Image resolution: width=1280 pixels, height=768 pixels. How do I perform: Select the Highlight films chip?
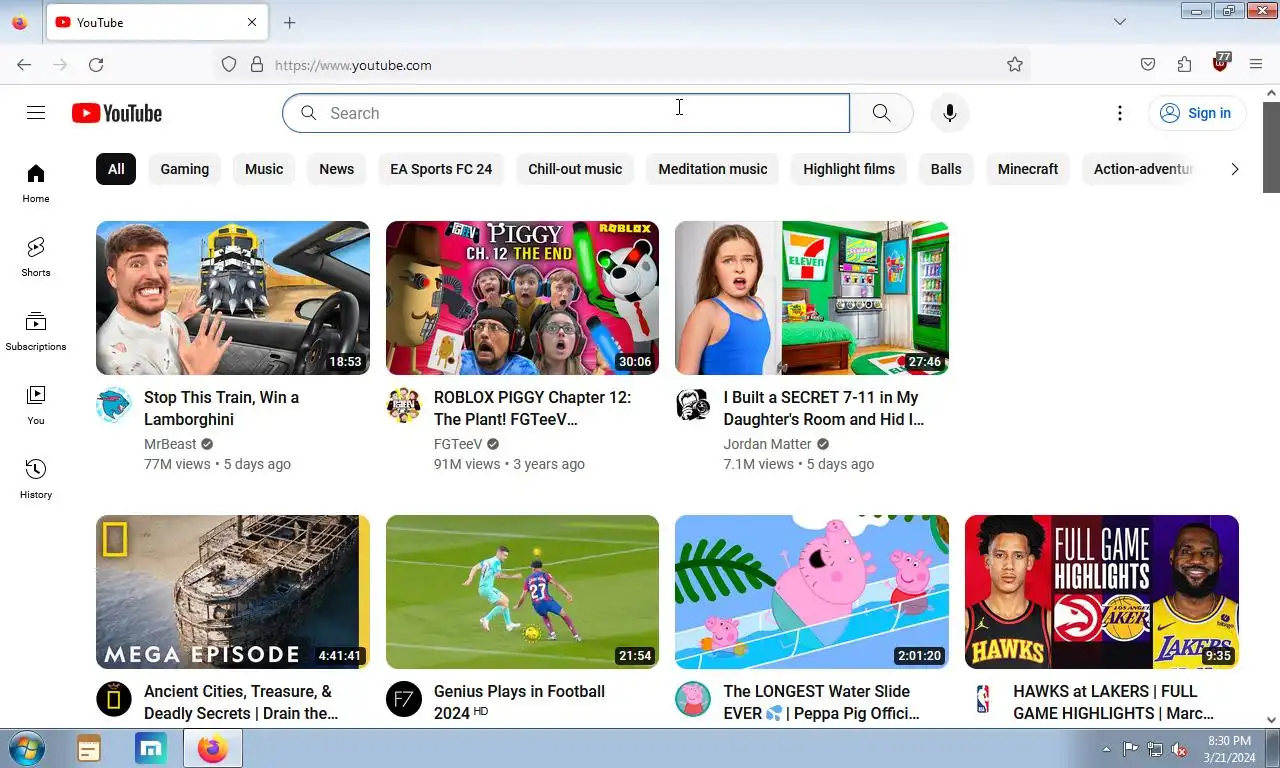click(849, 169)
